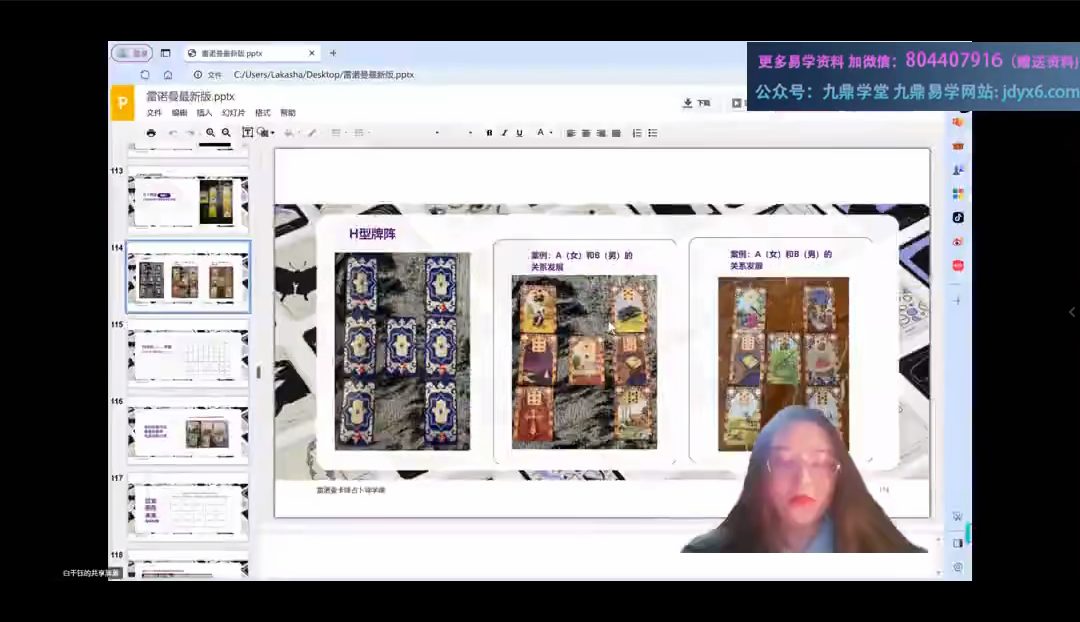The image size is (1080, 622).
Task: Open the 插入 menu
Action: [204, 113]
